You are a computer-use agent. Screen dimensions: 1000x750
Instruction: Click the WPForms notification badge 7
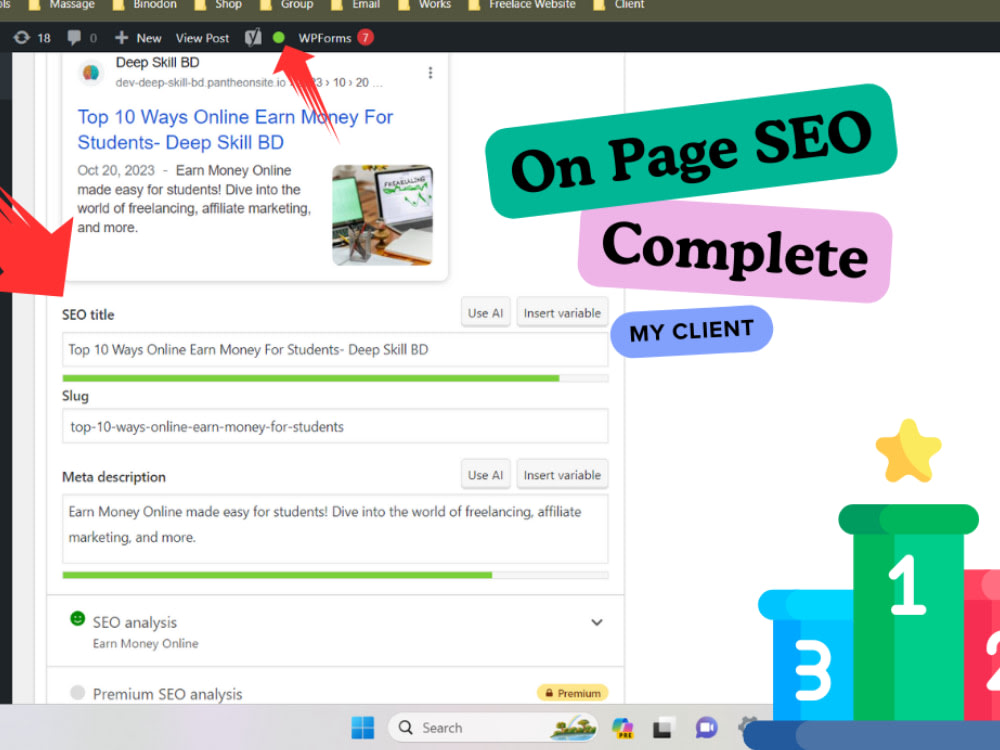[x=365, y=38]
